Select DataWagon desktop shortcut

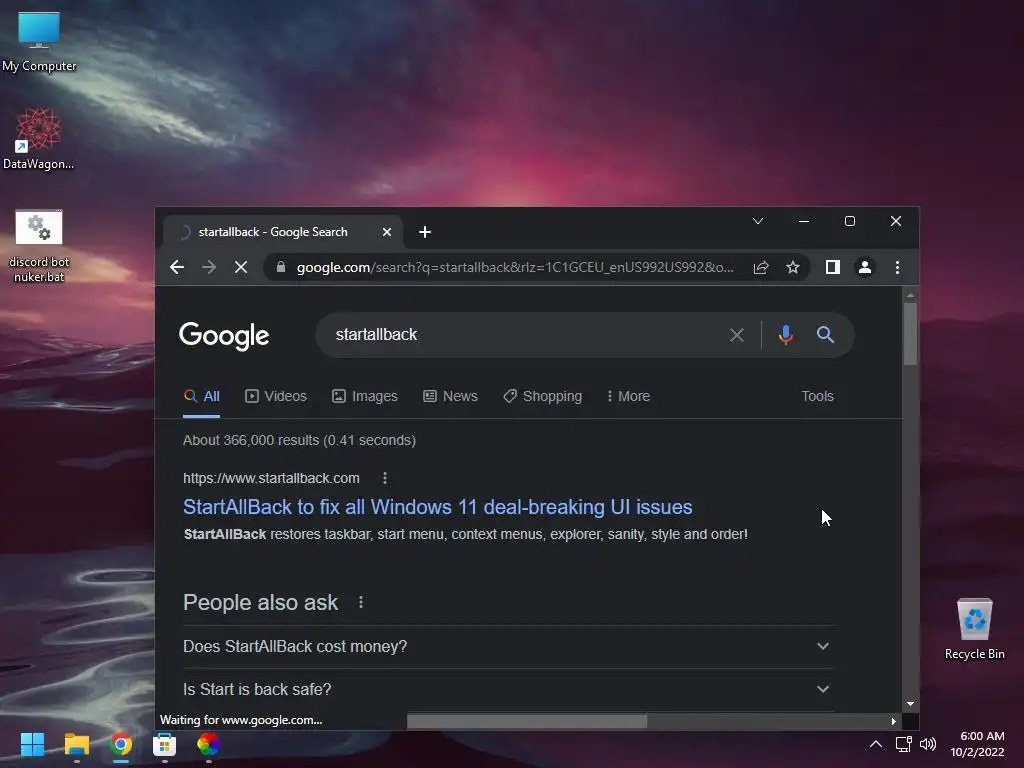point(39,140)
